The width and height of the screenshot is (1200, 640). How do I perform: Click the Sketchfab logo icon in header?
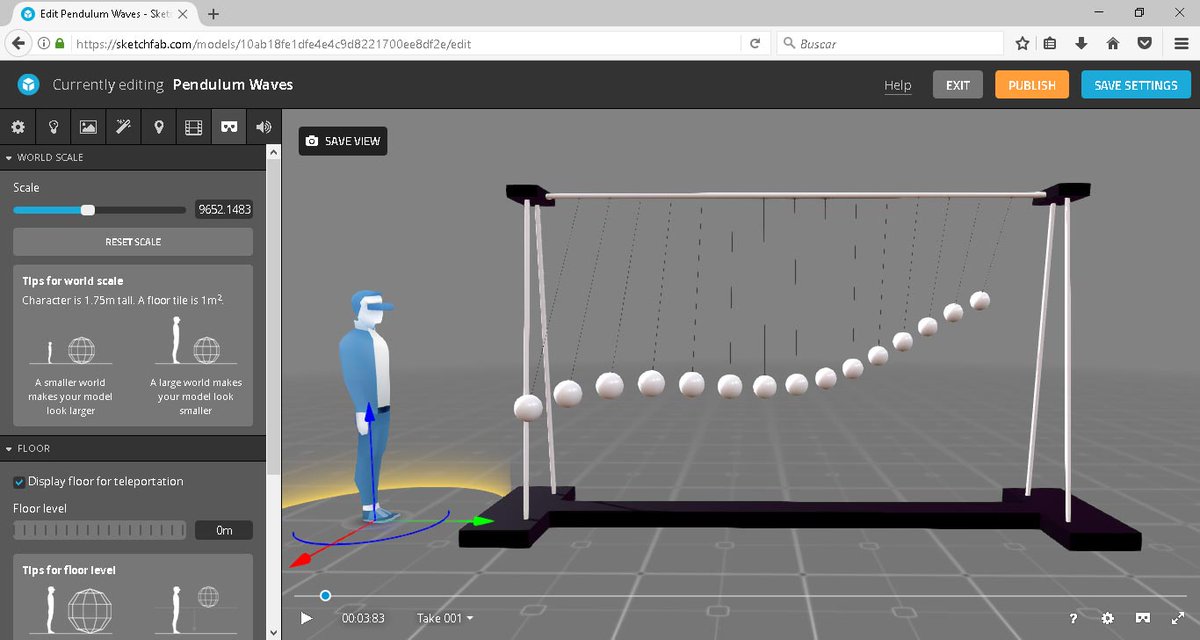(x=28, y=84)
